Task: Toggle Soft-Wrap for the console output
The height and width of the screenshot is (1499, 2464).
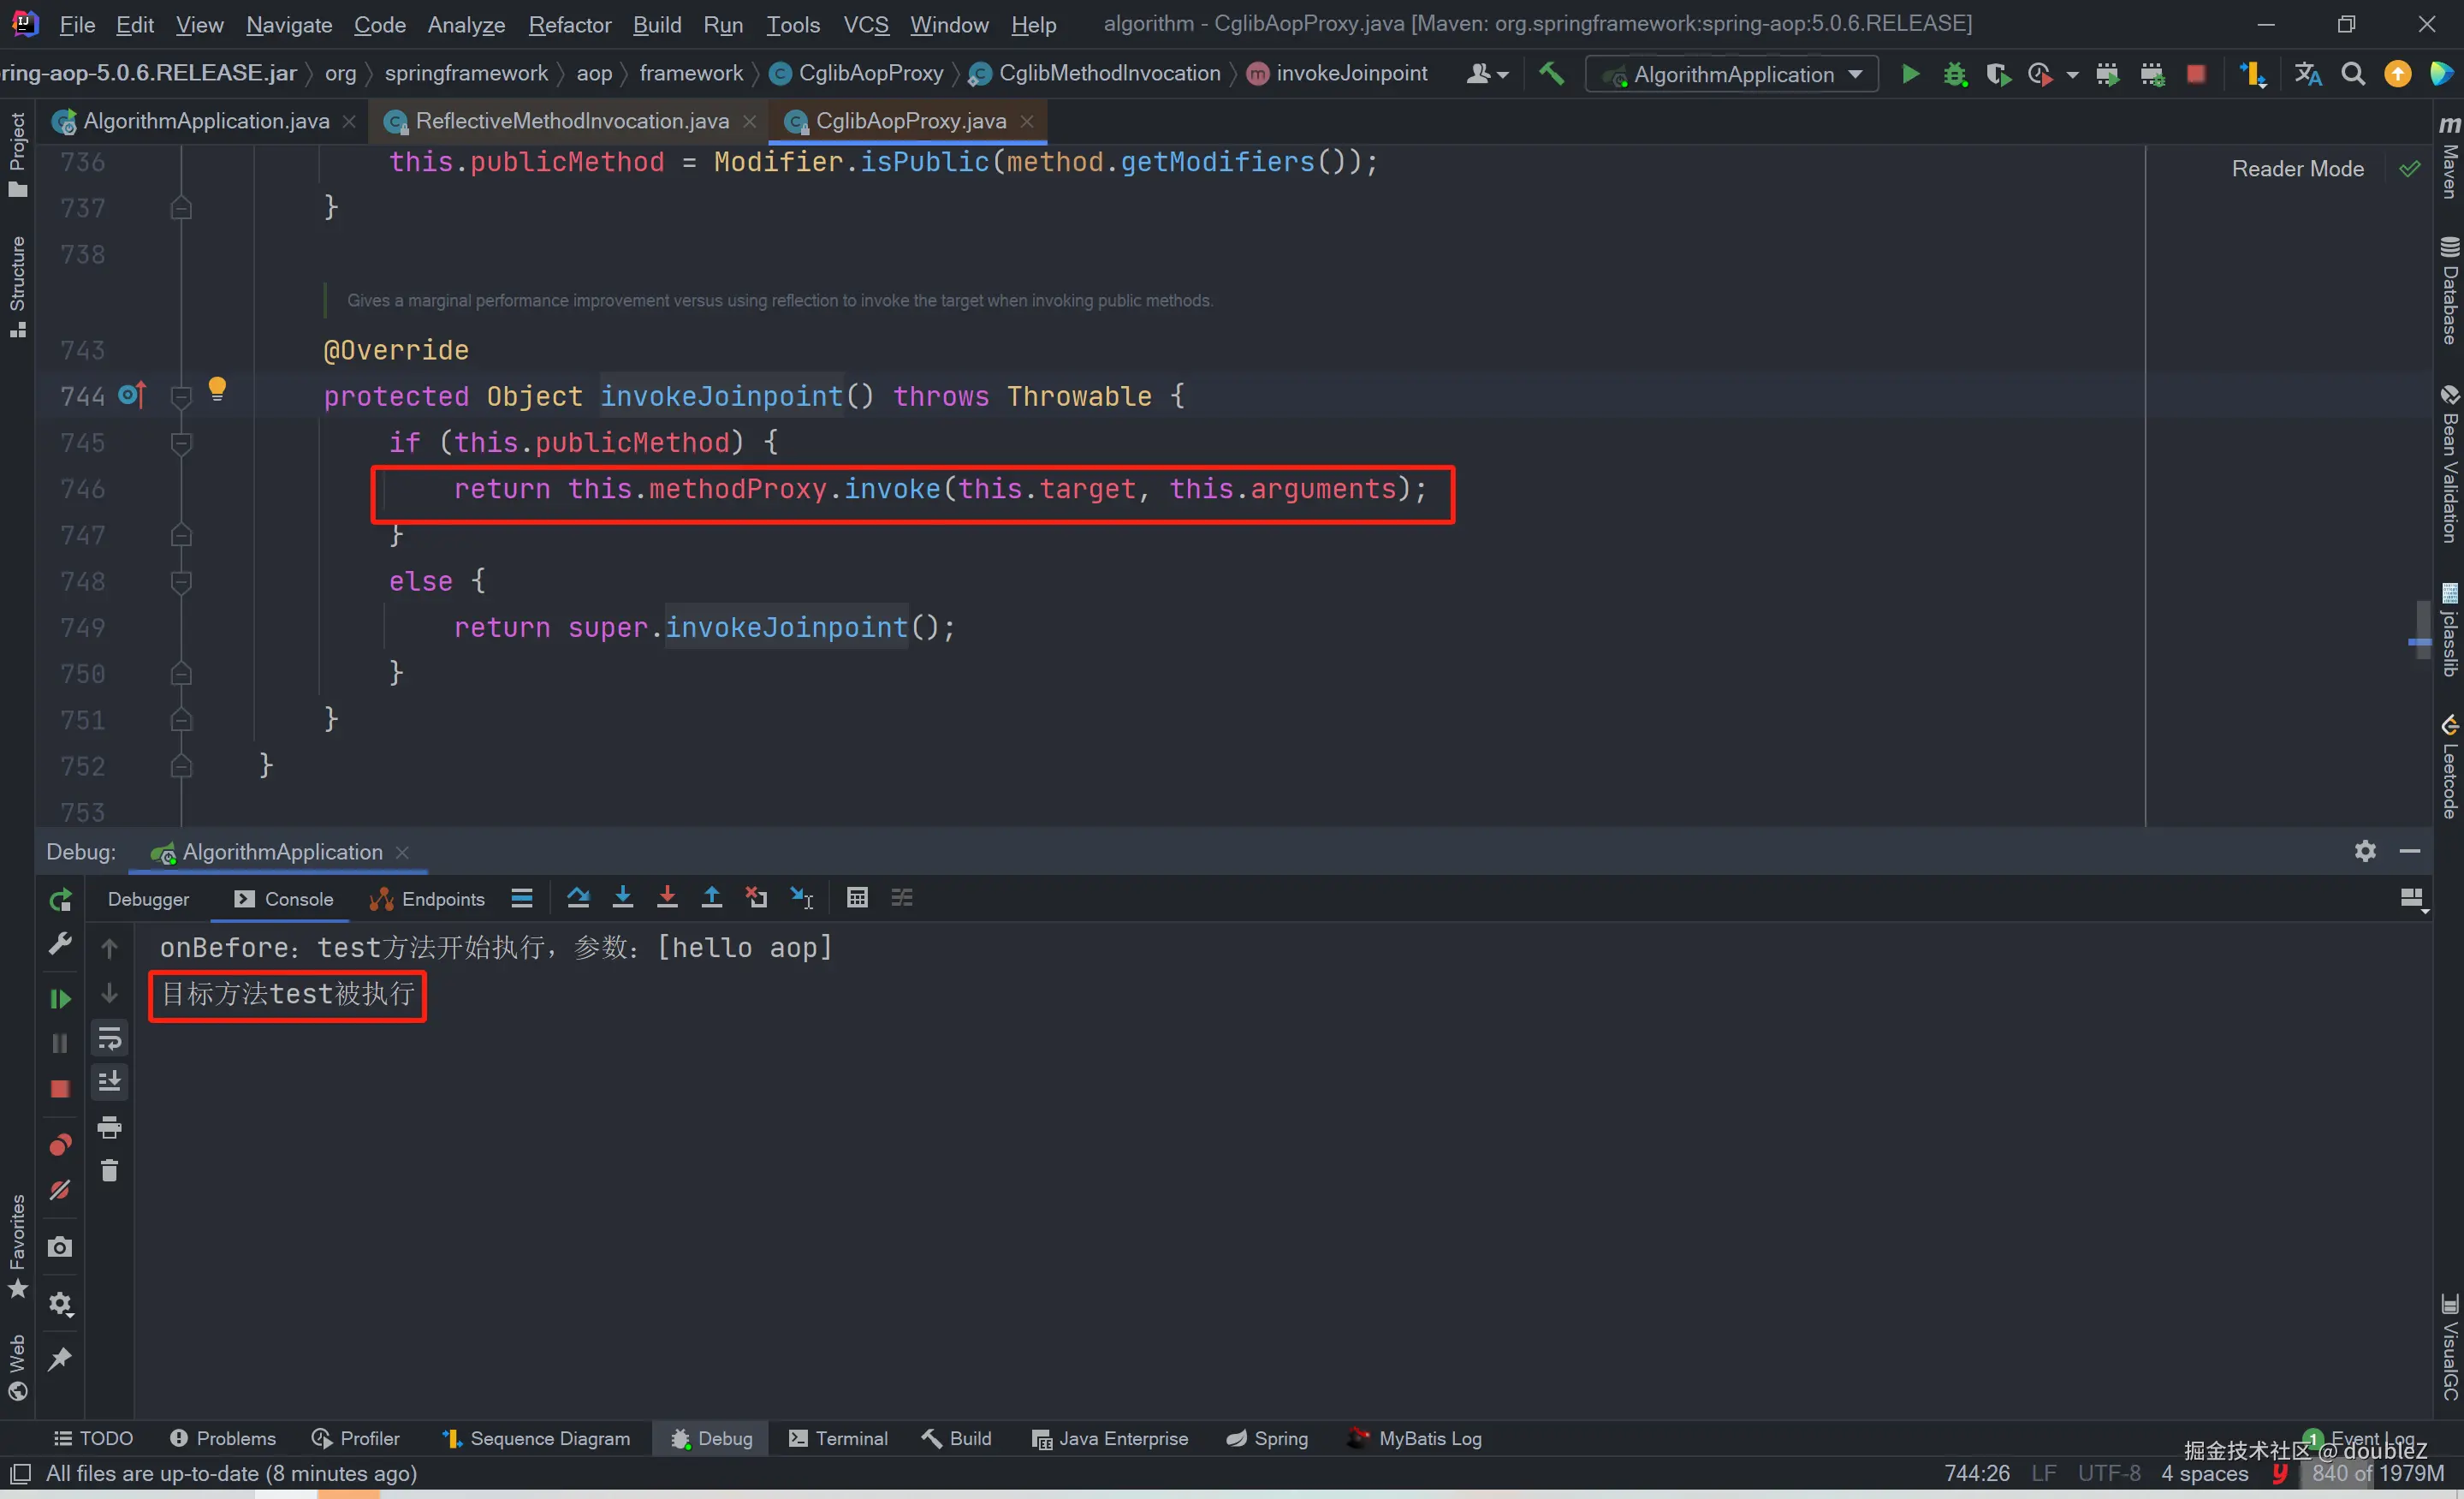Action: [x=109, y=1039]
